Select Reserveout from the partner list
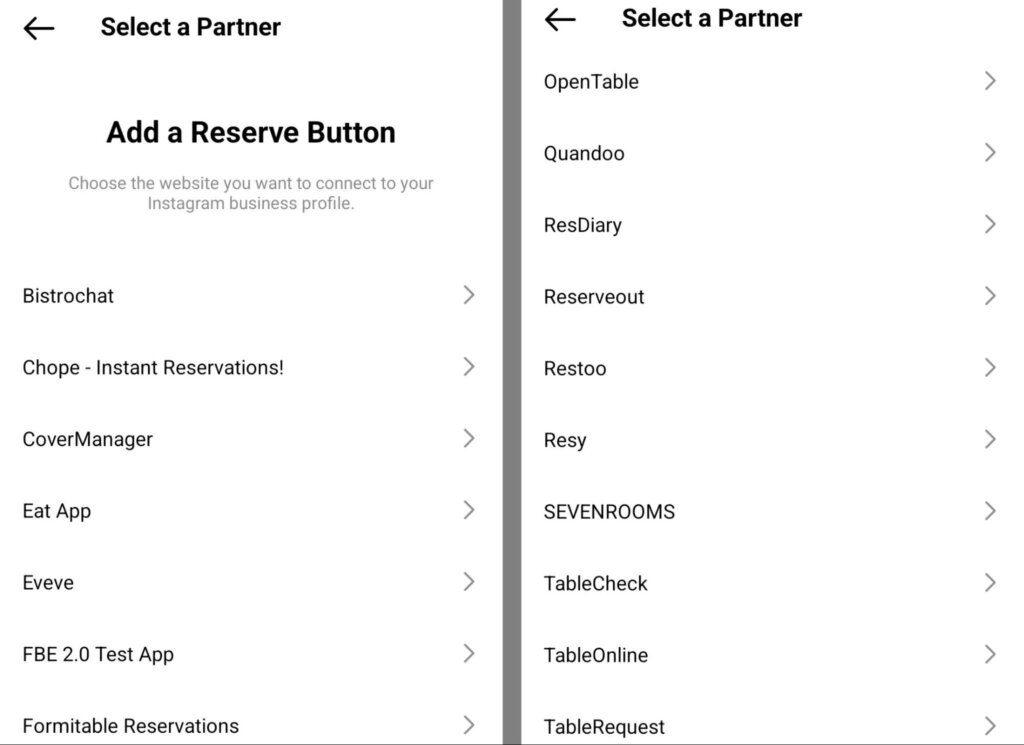Screen dimensions: 1024x745 click(594, 297)
